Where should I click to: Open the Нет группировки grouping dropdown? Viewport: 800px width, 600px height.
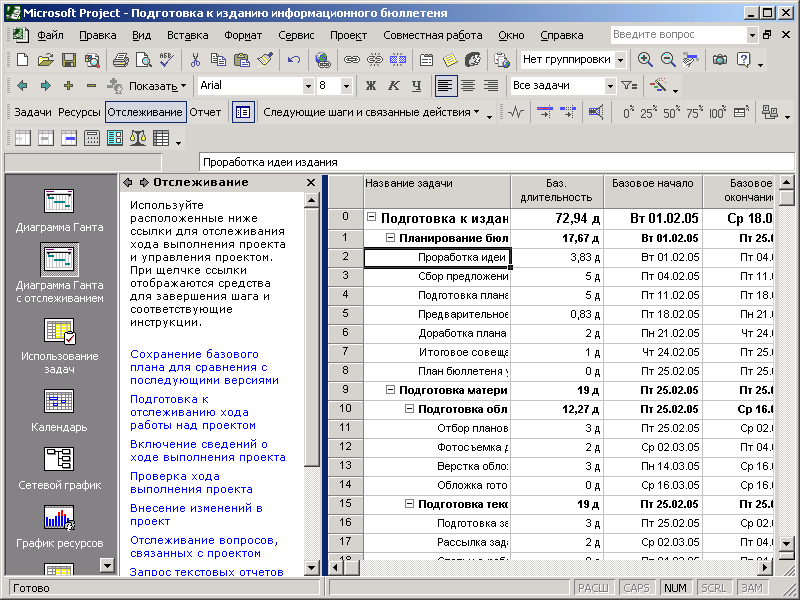(620, 60)
